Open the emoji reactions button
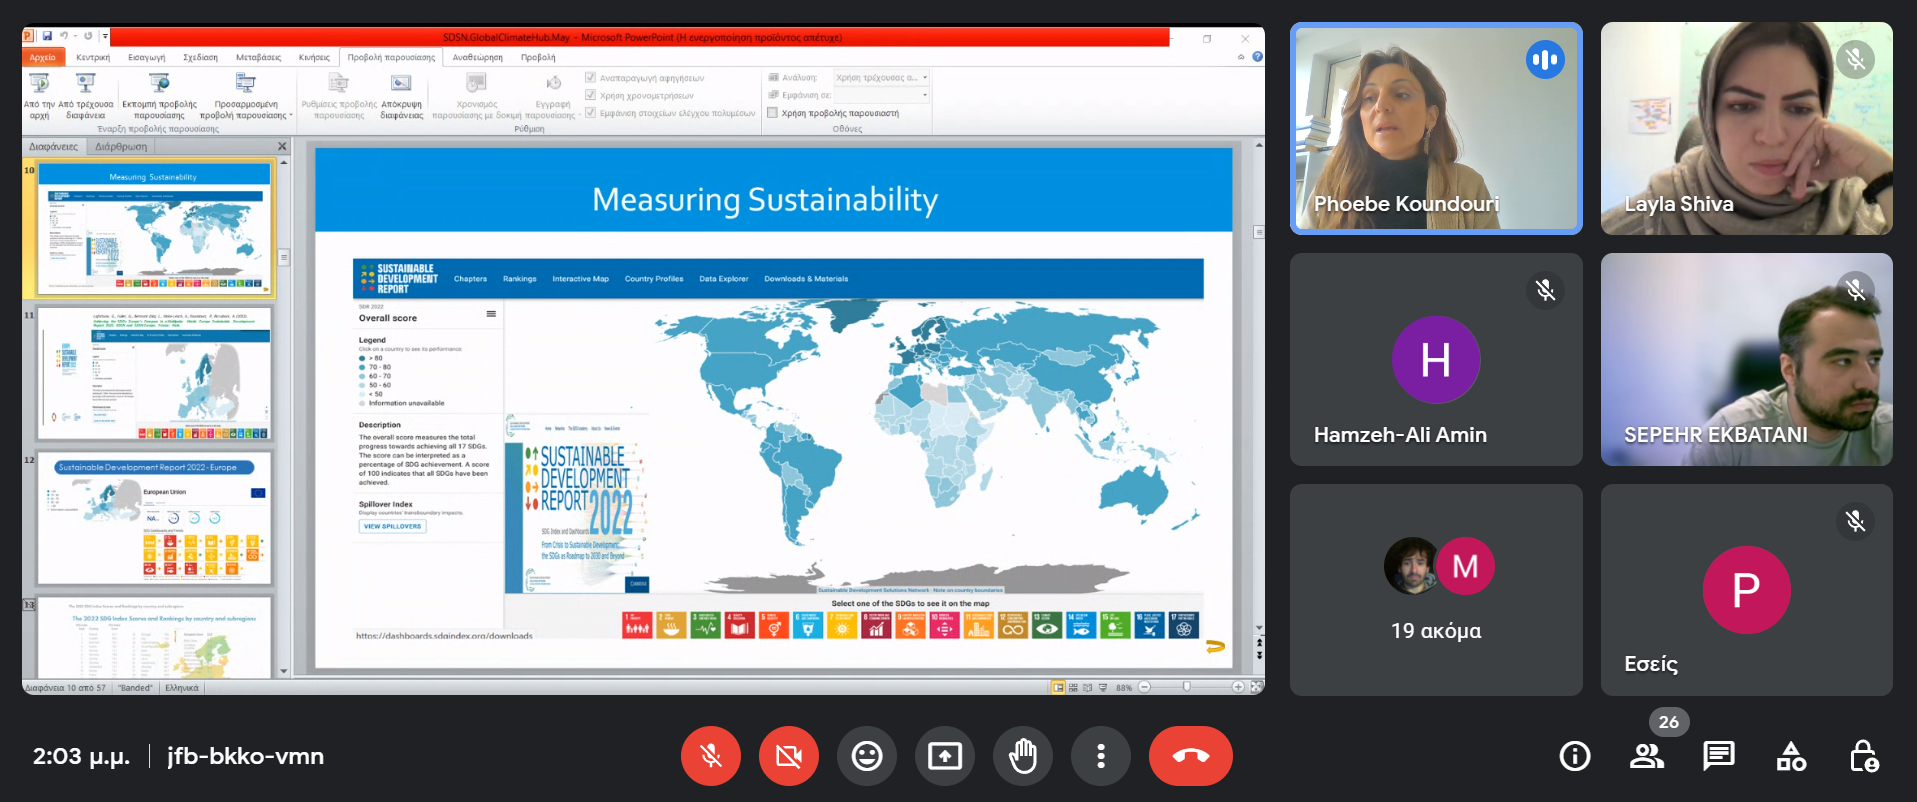Image resolution: width=1917 pixels, height=802 pixels. pyautogui.click(x=866, y=756)
